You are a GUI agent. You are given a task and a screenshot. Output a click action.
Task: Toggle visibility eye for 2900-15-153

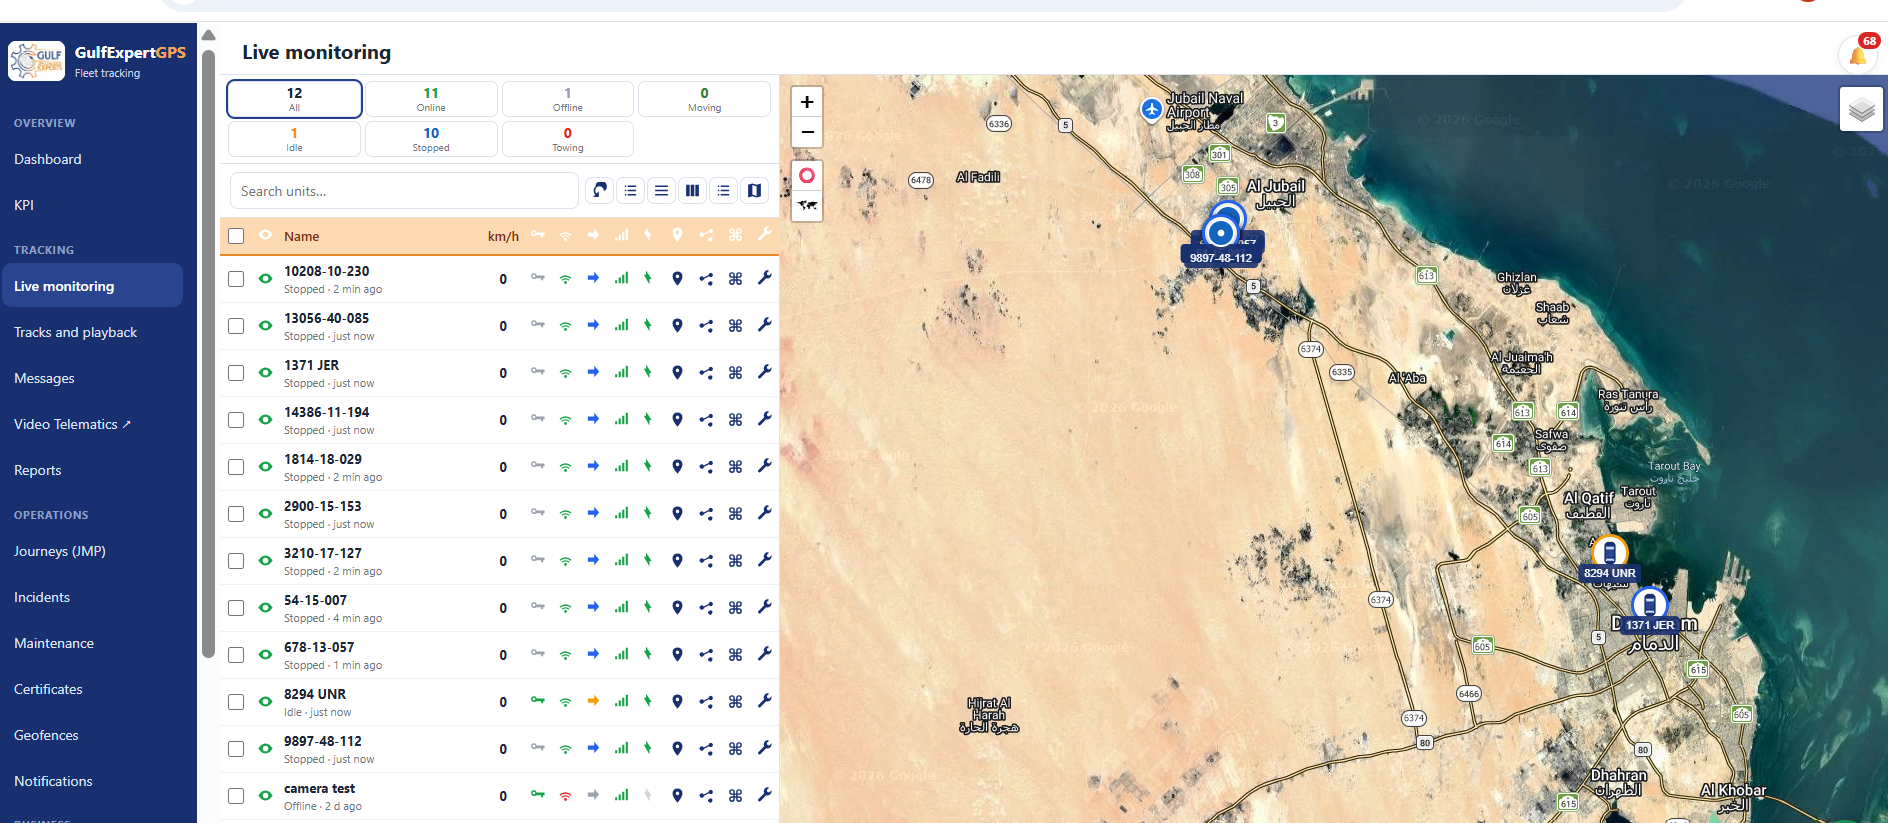(x=265, y=513)
